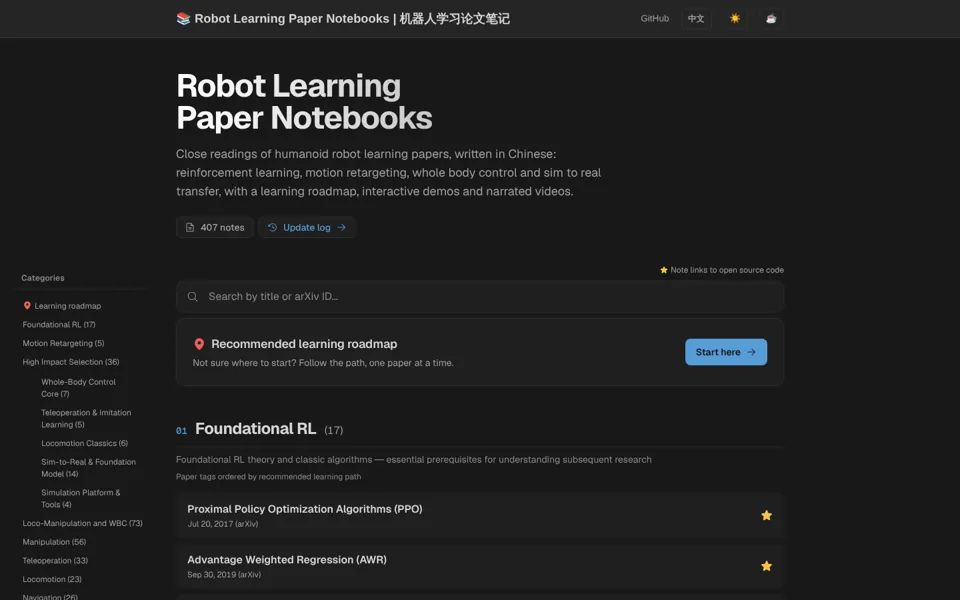Click the red pin icon in roadmap card
Image resolution: width=960 pixels, height=600 pixels.
tap(199, 344)
